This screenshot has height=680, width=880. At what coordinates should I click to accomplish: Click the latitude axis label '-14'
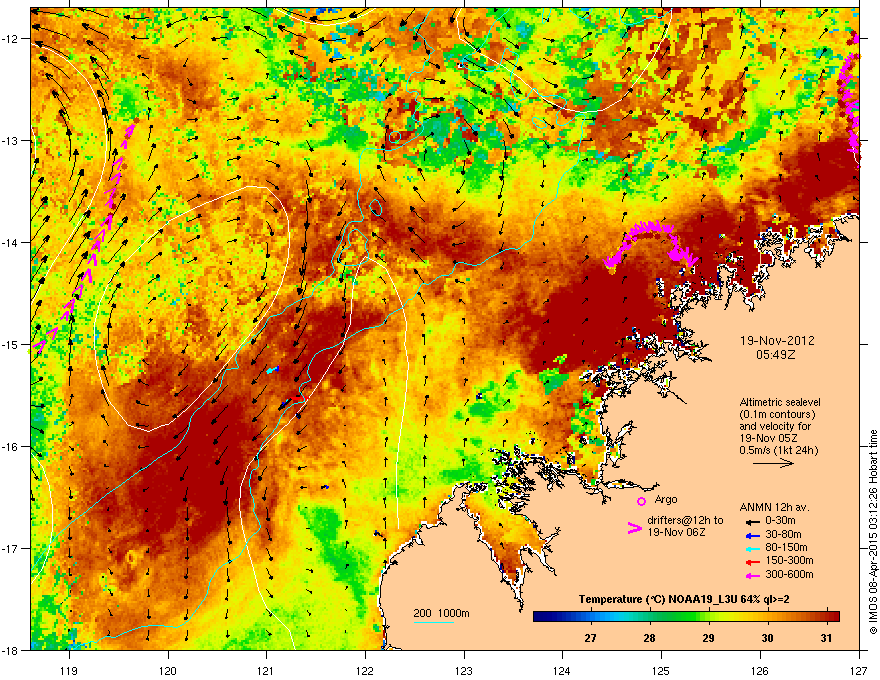pos(10,243)
